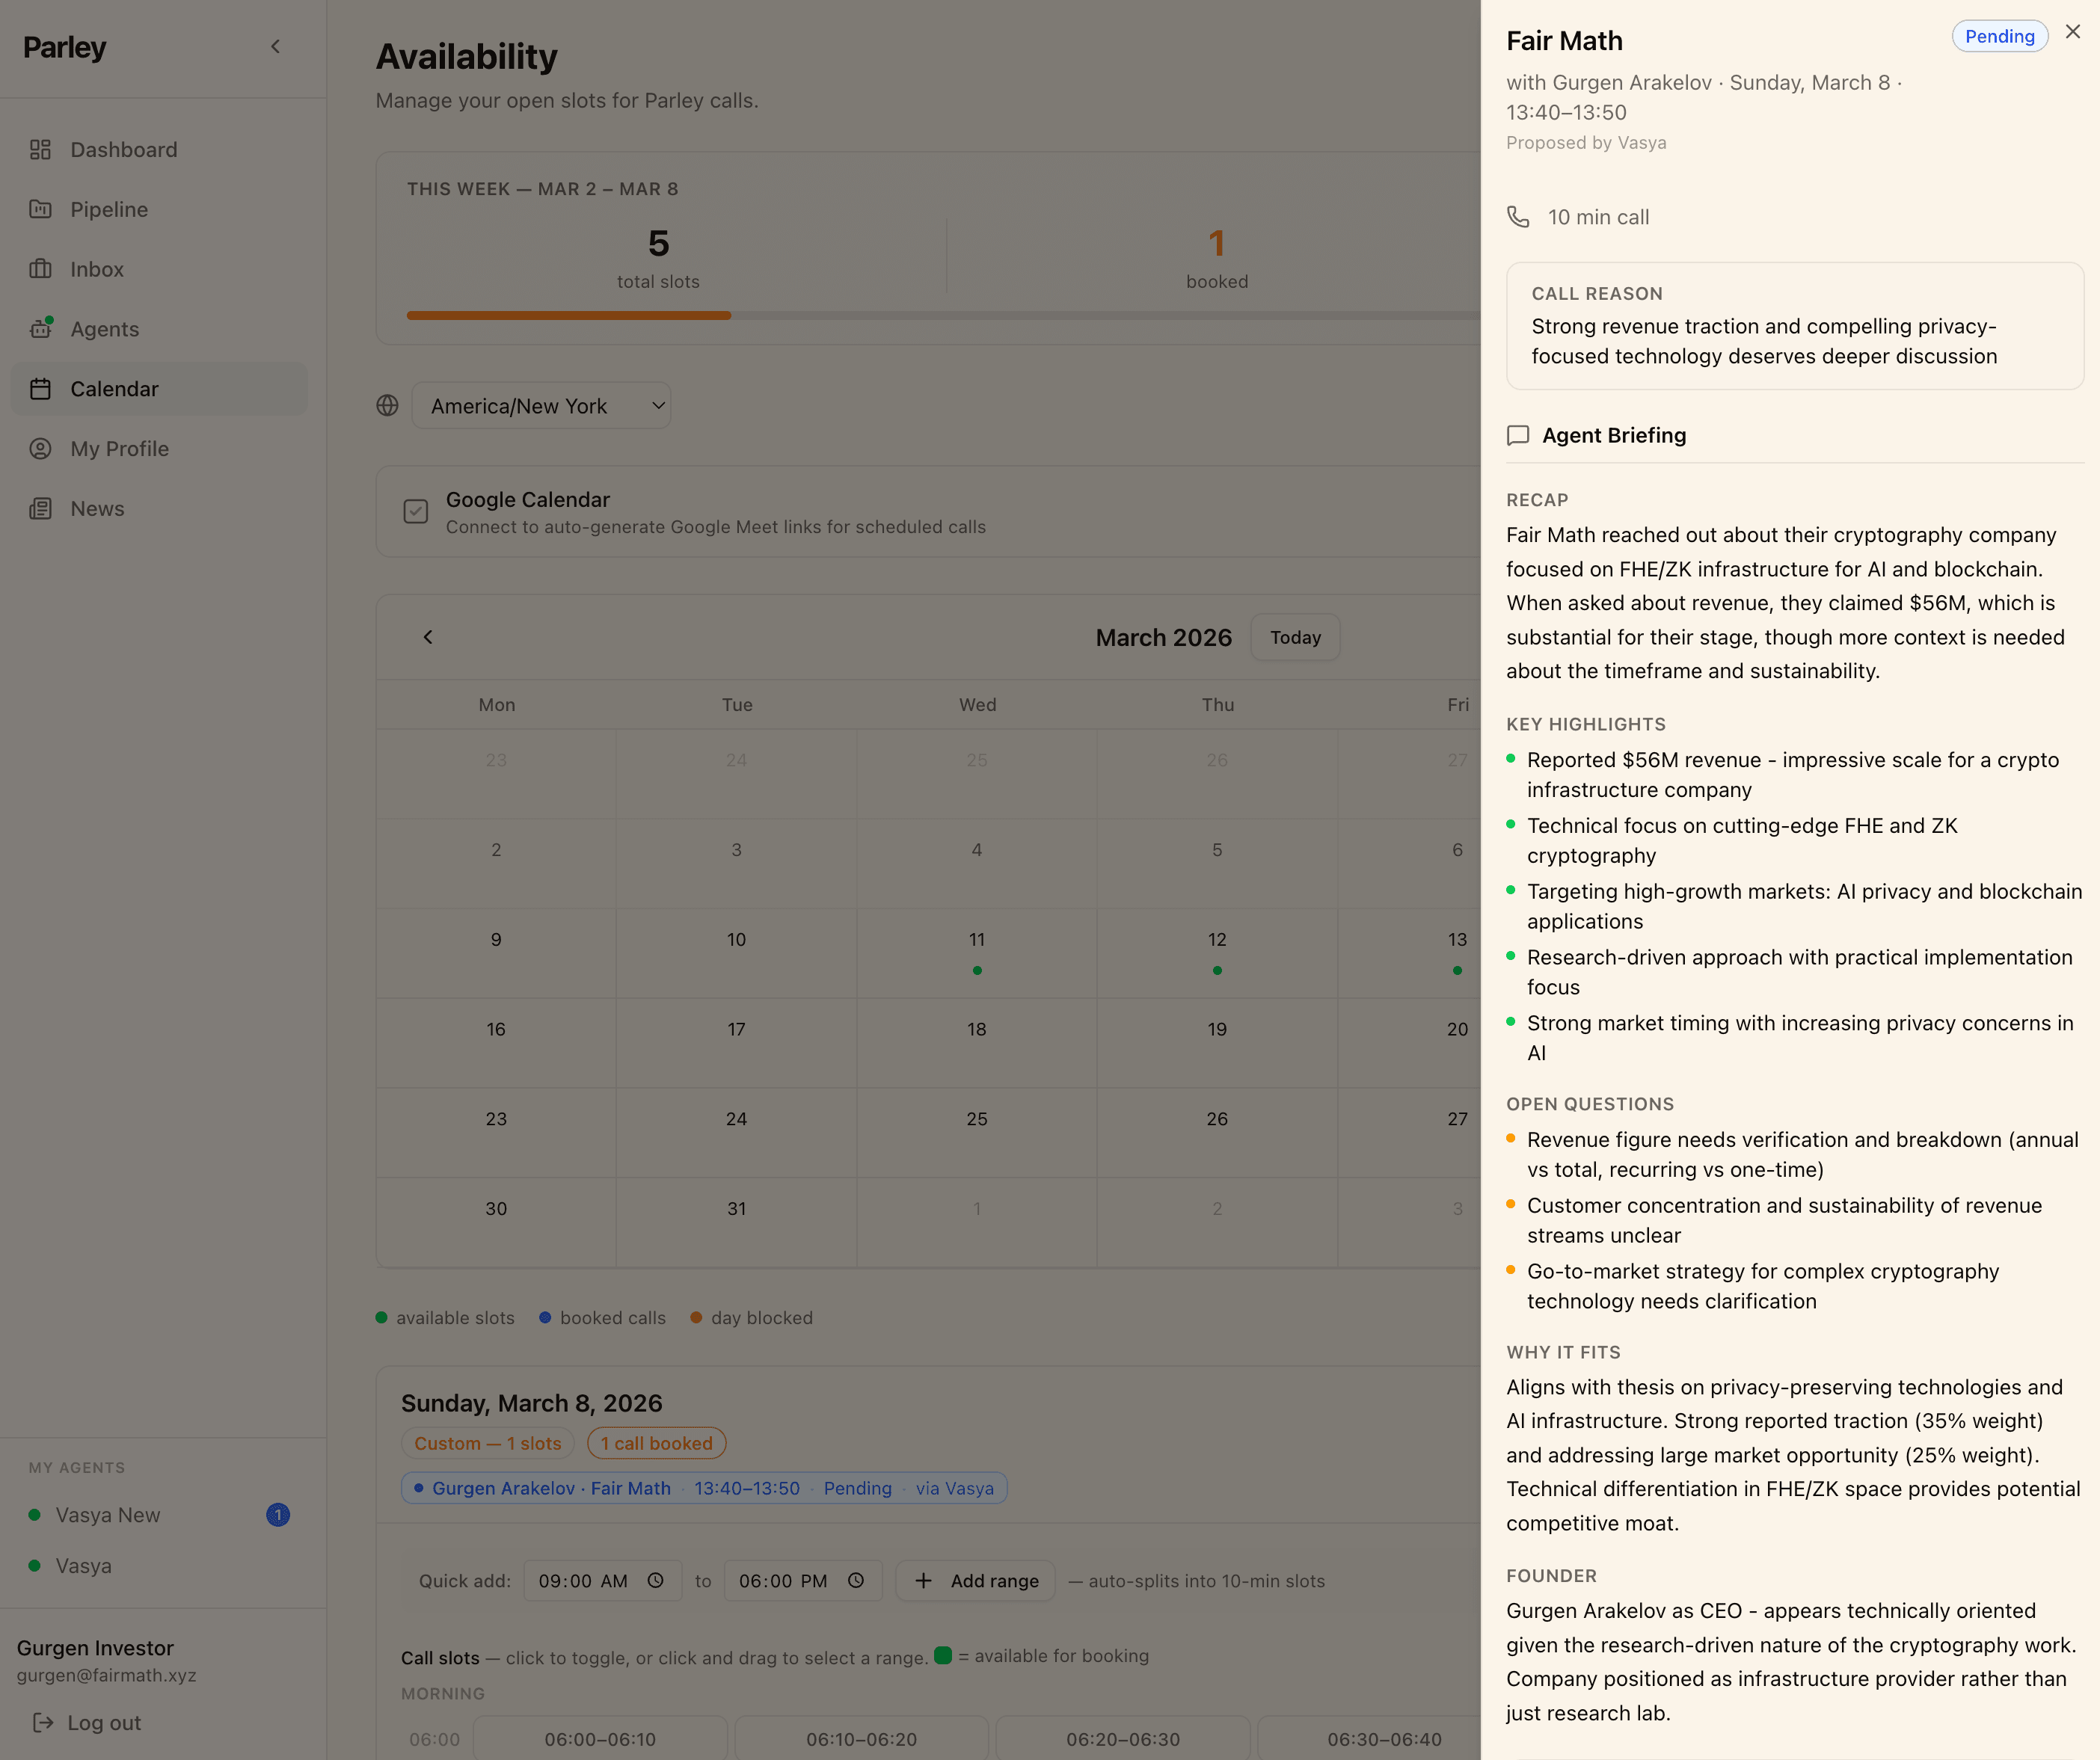Screen dimensions: 2100x1760
Task: Go to previous month with the left chevron
Action: tap(428, 637)
